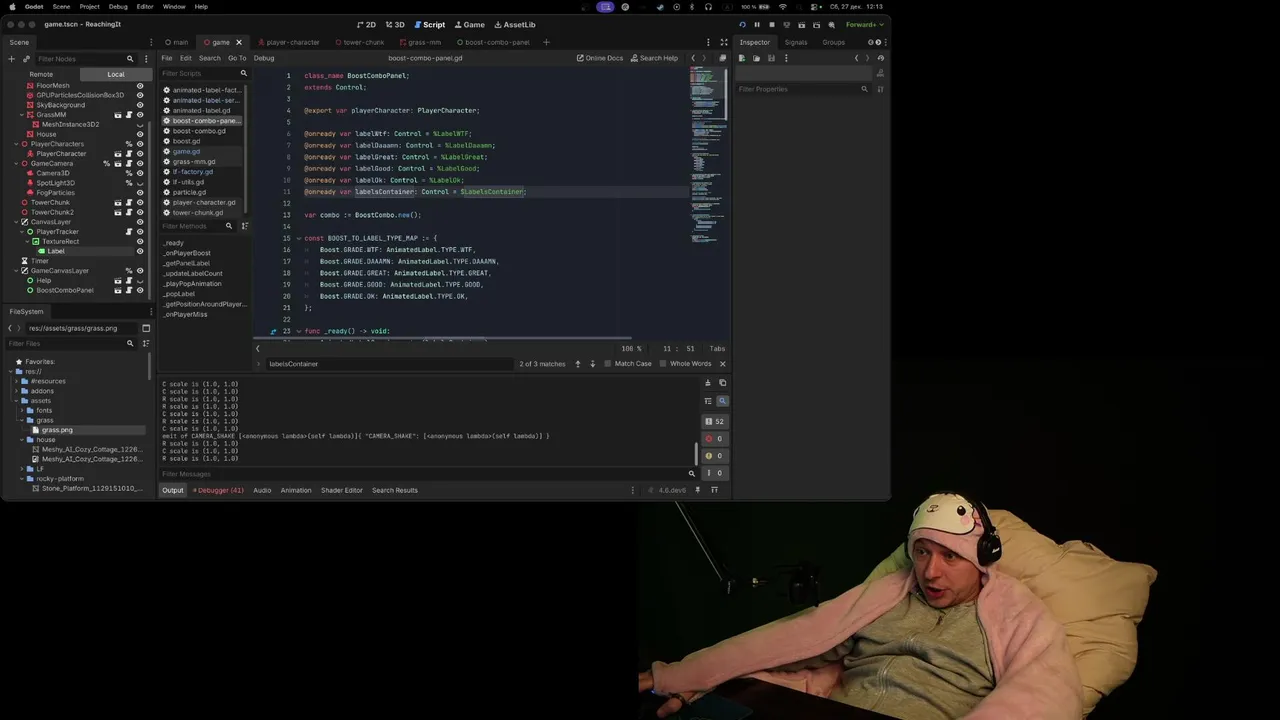Click the instance child scene link icon
Screen dimensions: 1280x720
coord(26,59)
